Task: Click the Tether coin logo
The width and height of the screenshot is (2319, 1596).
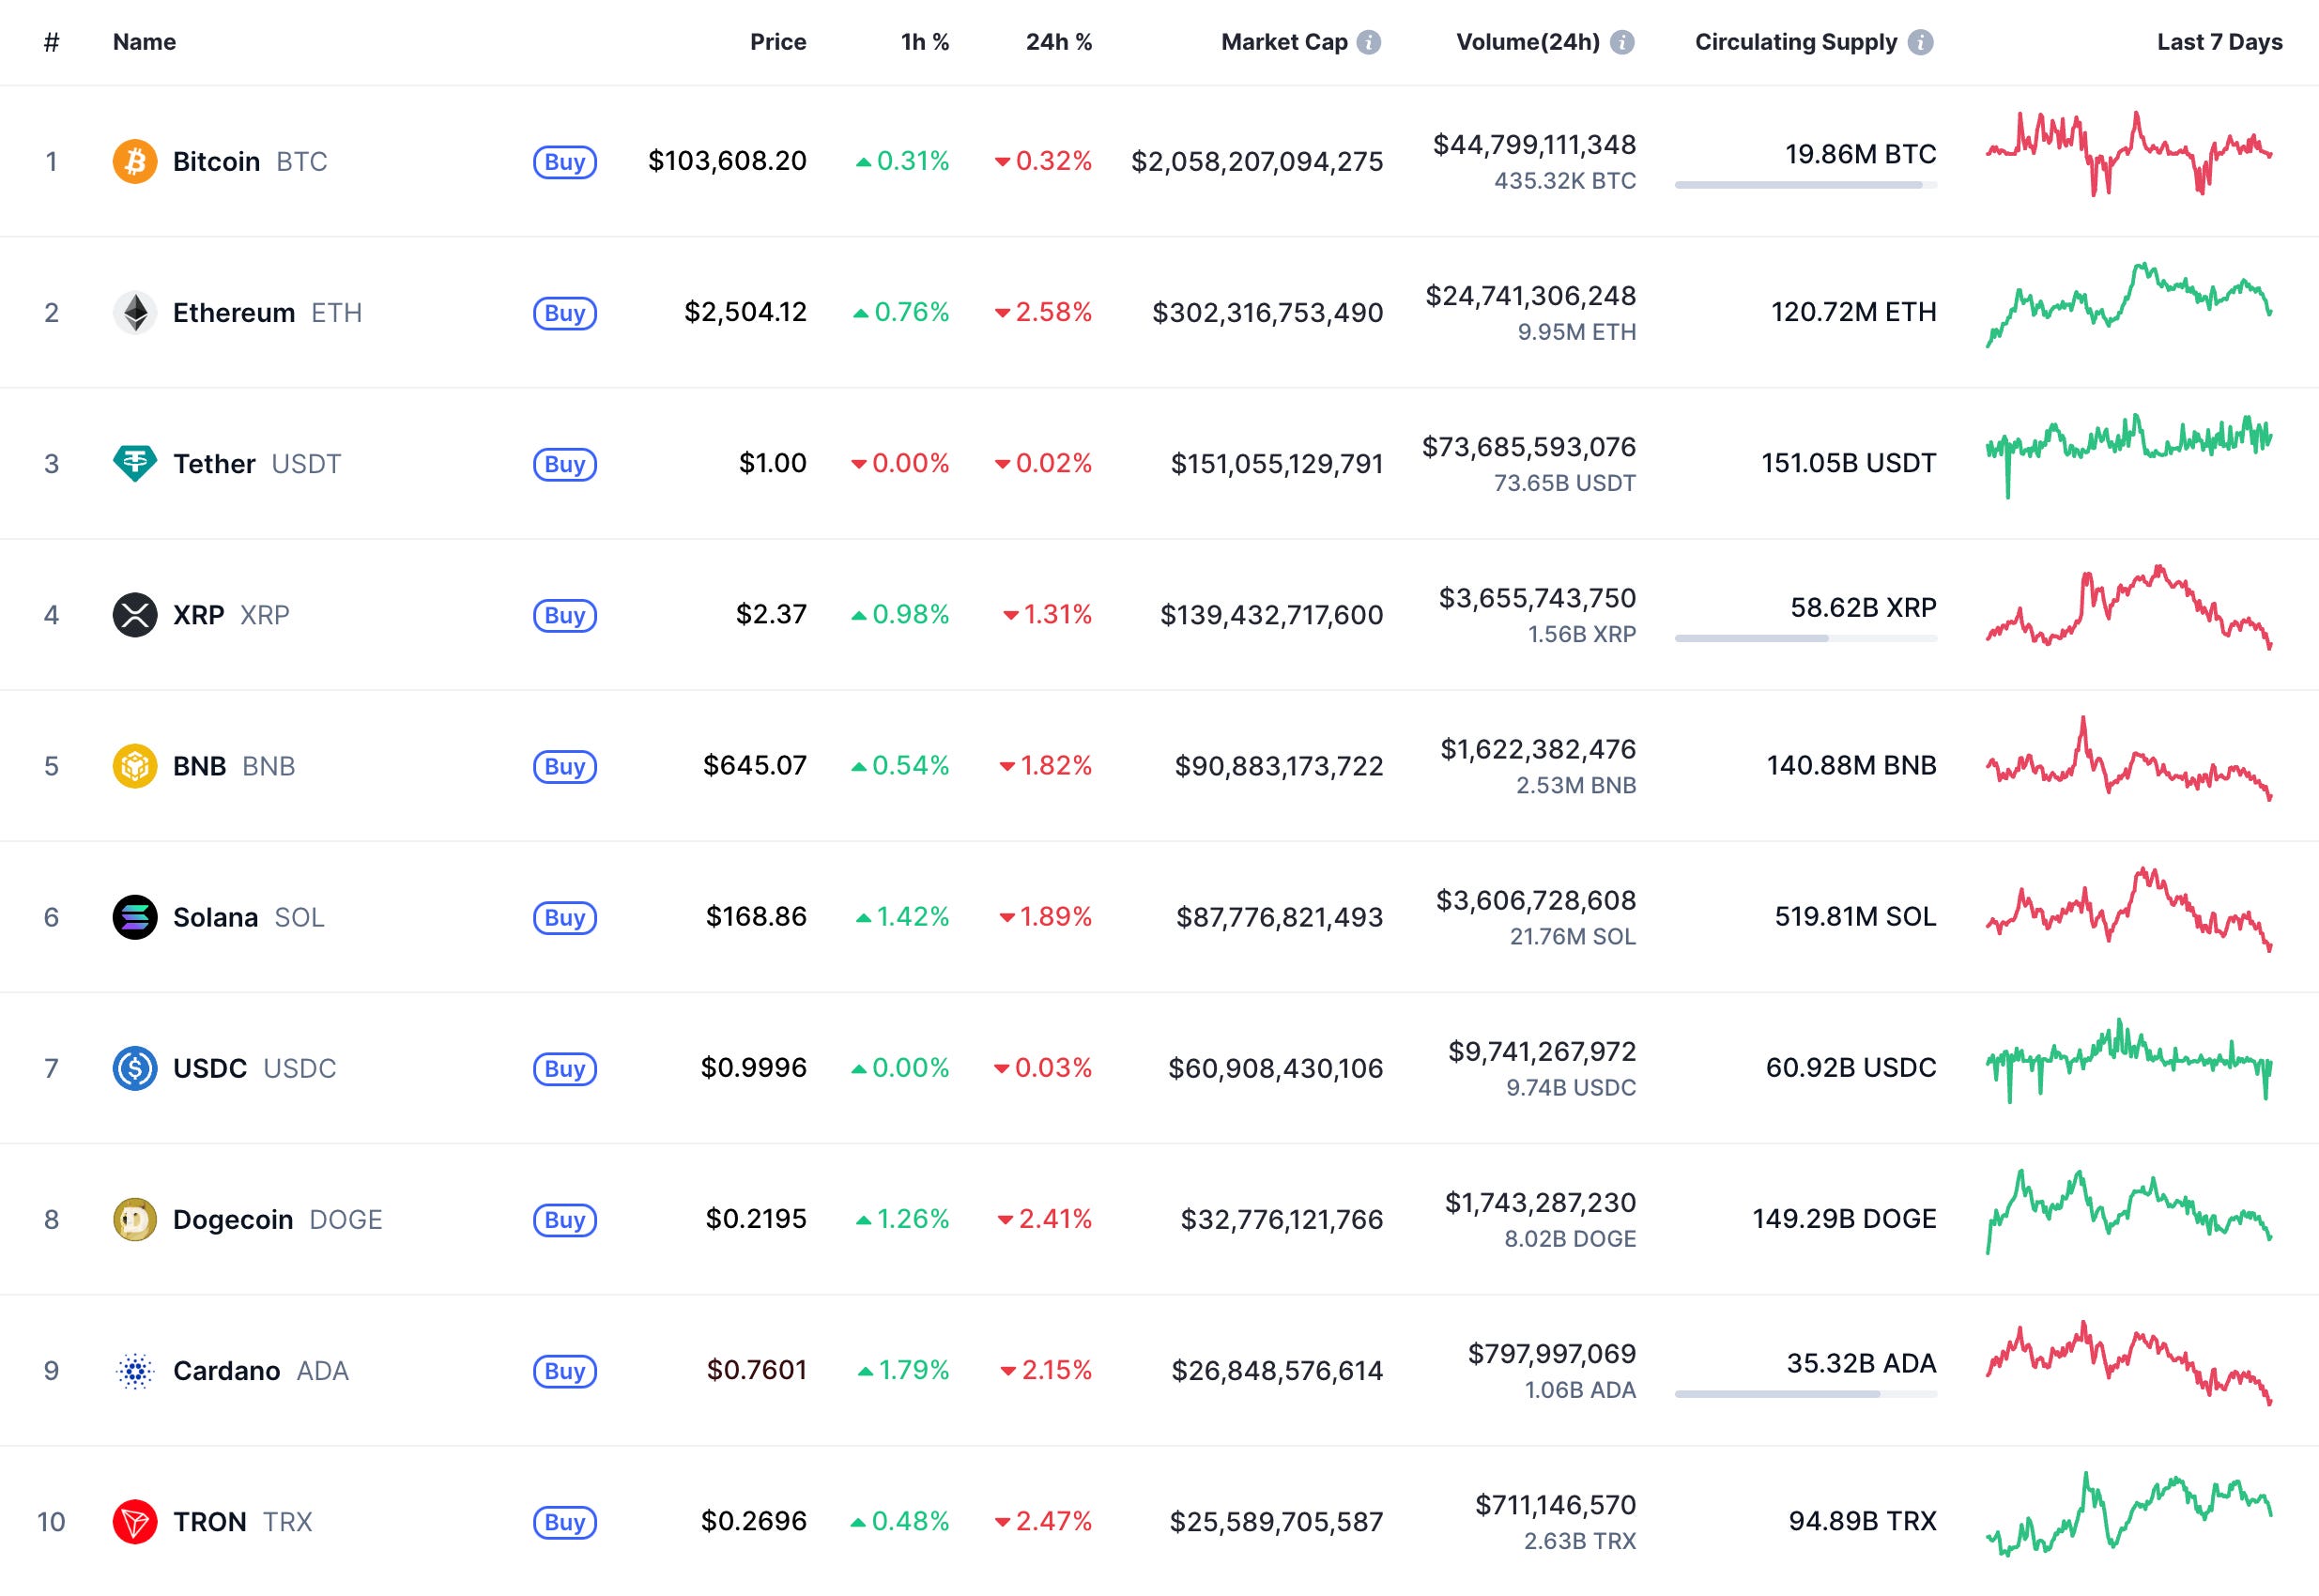Action: (135, 463)
